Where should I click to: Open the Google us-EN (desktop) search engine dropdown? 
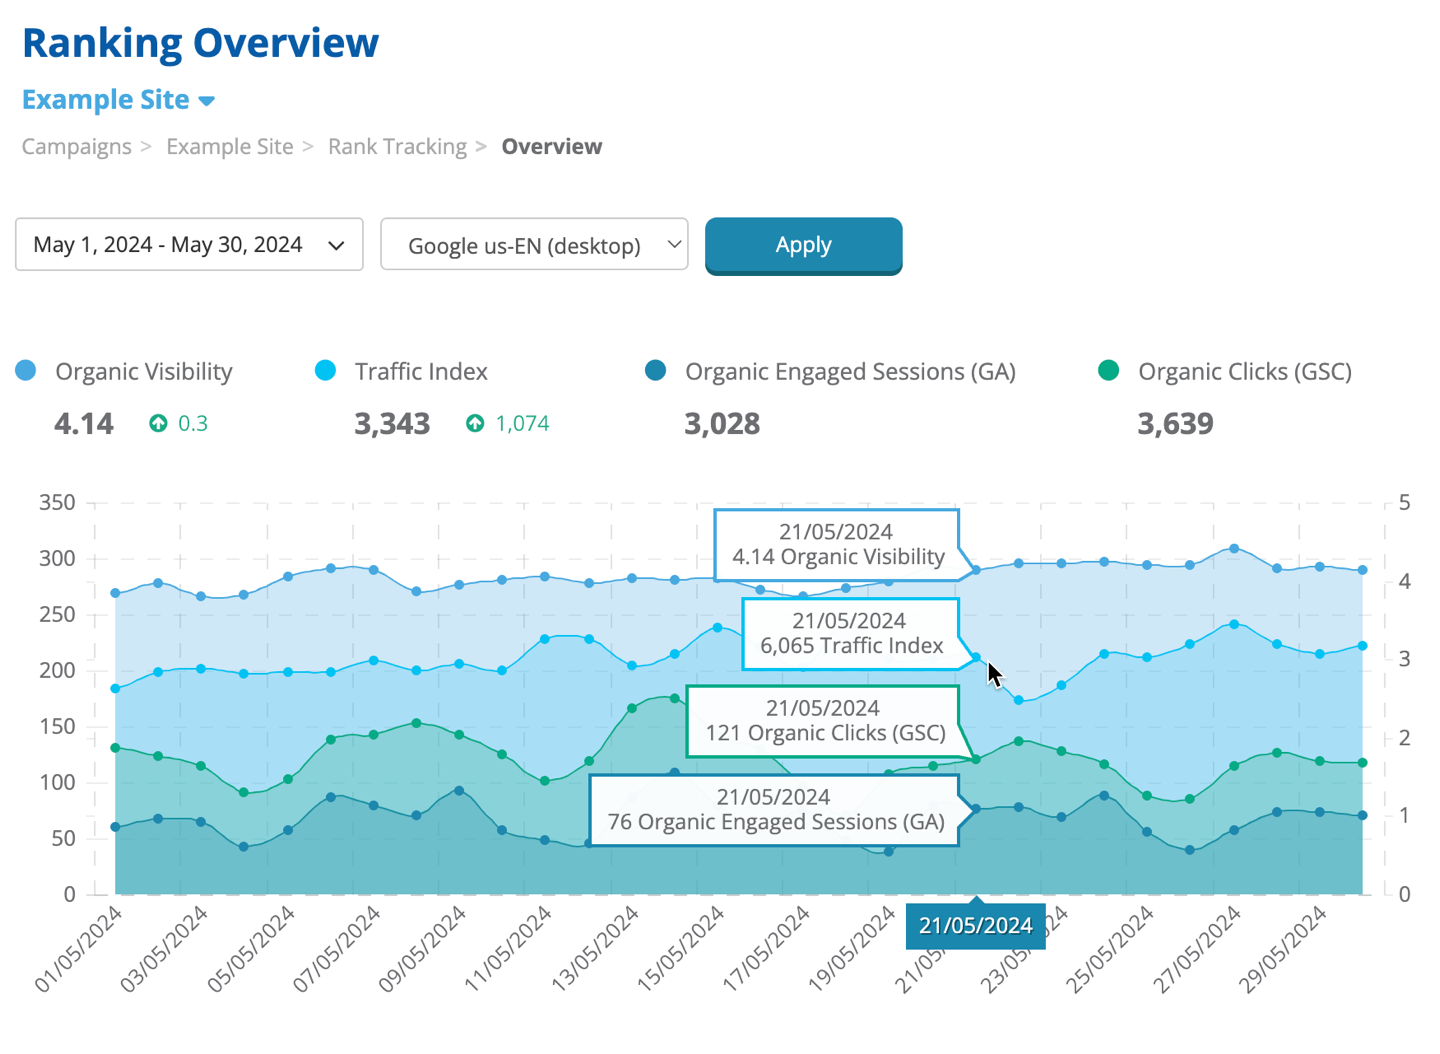pyautogui.click(x=534, y=245)
